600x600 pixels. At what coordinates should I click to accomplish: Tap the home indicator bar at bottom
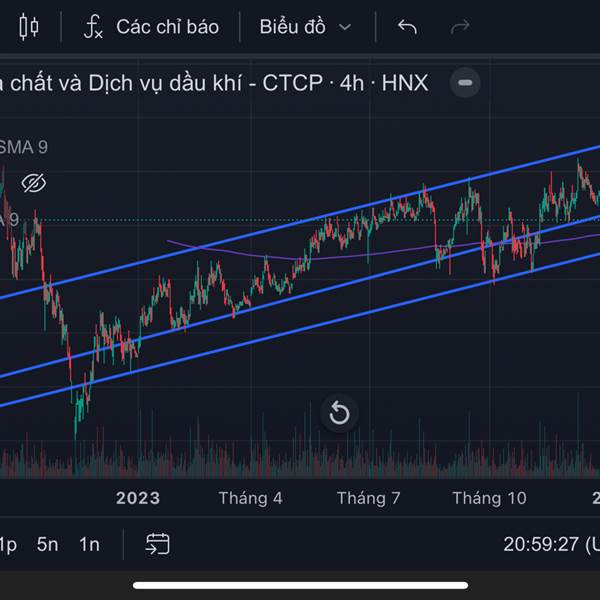300,585
